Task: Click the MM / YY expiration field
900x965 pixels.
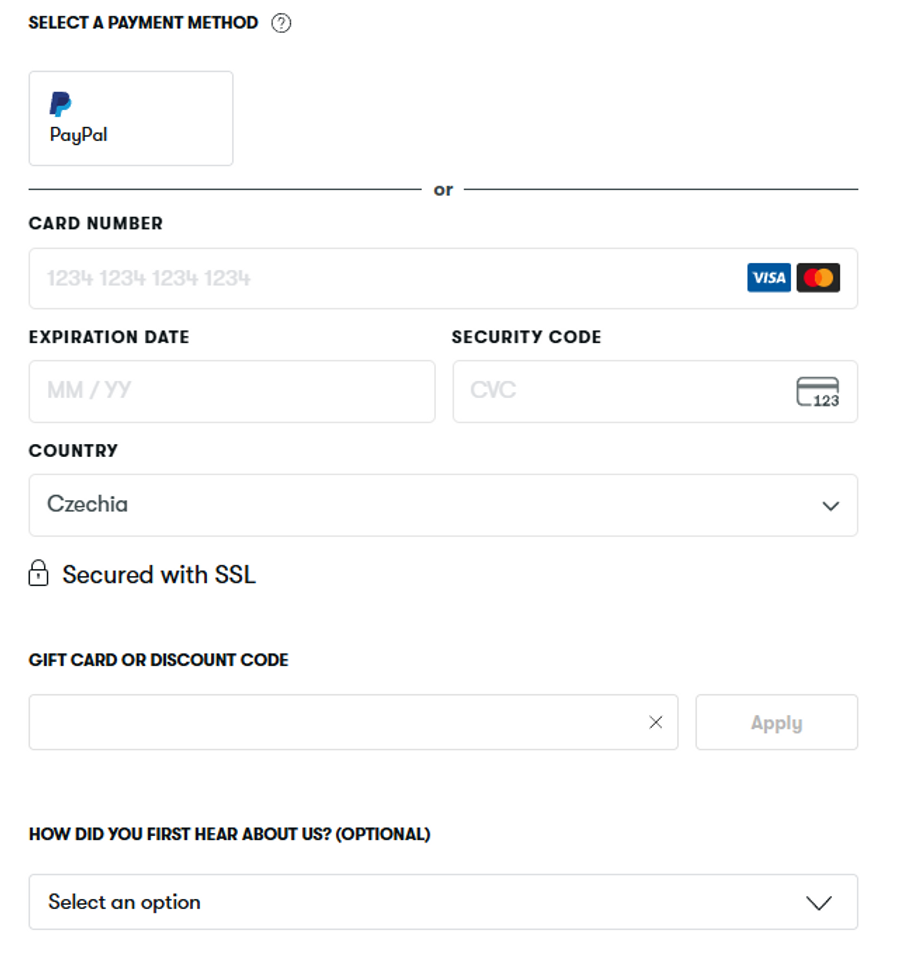Action: (x=231, y=391)
